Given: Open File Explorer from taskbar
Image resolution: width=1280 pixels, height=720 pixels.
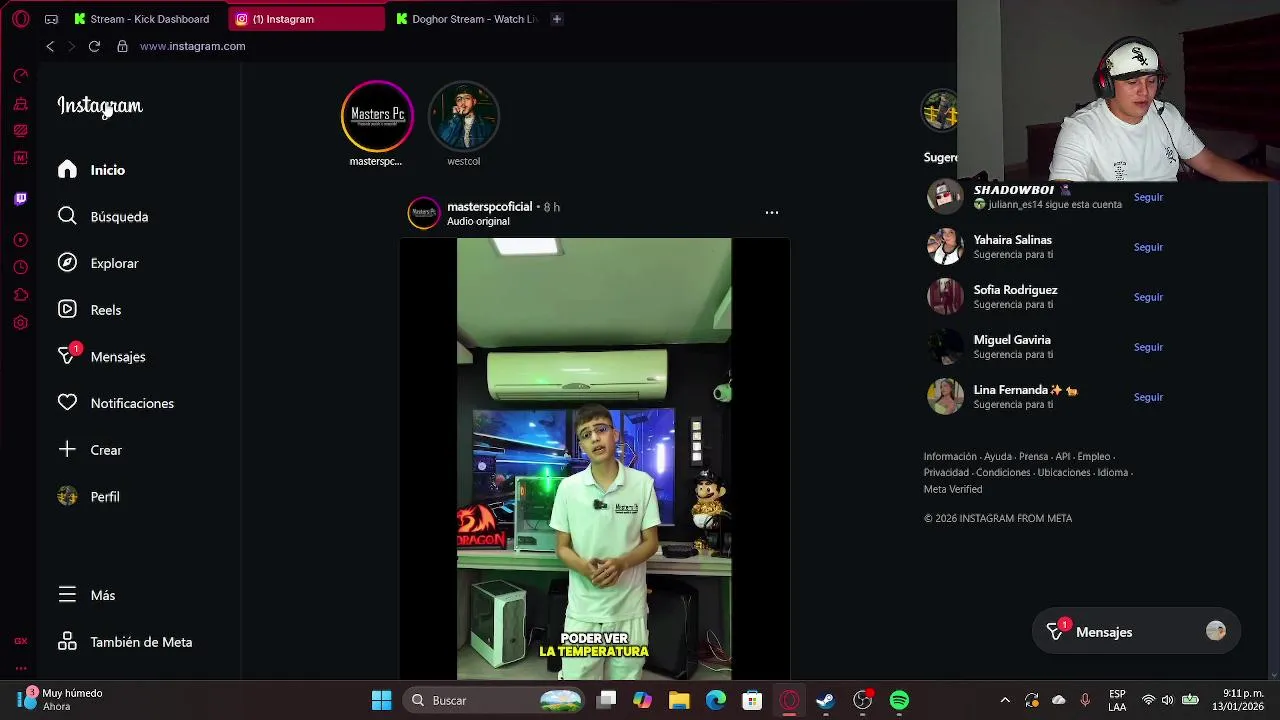Looking at the screenshot, I should [x=679, y=700].
